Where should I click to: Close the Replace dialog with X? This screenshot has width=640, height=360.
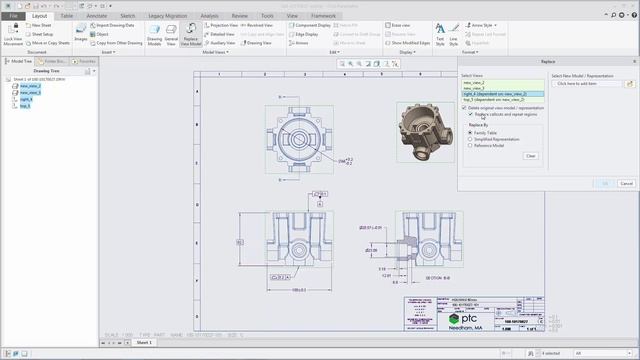[x=634, y=62]
